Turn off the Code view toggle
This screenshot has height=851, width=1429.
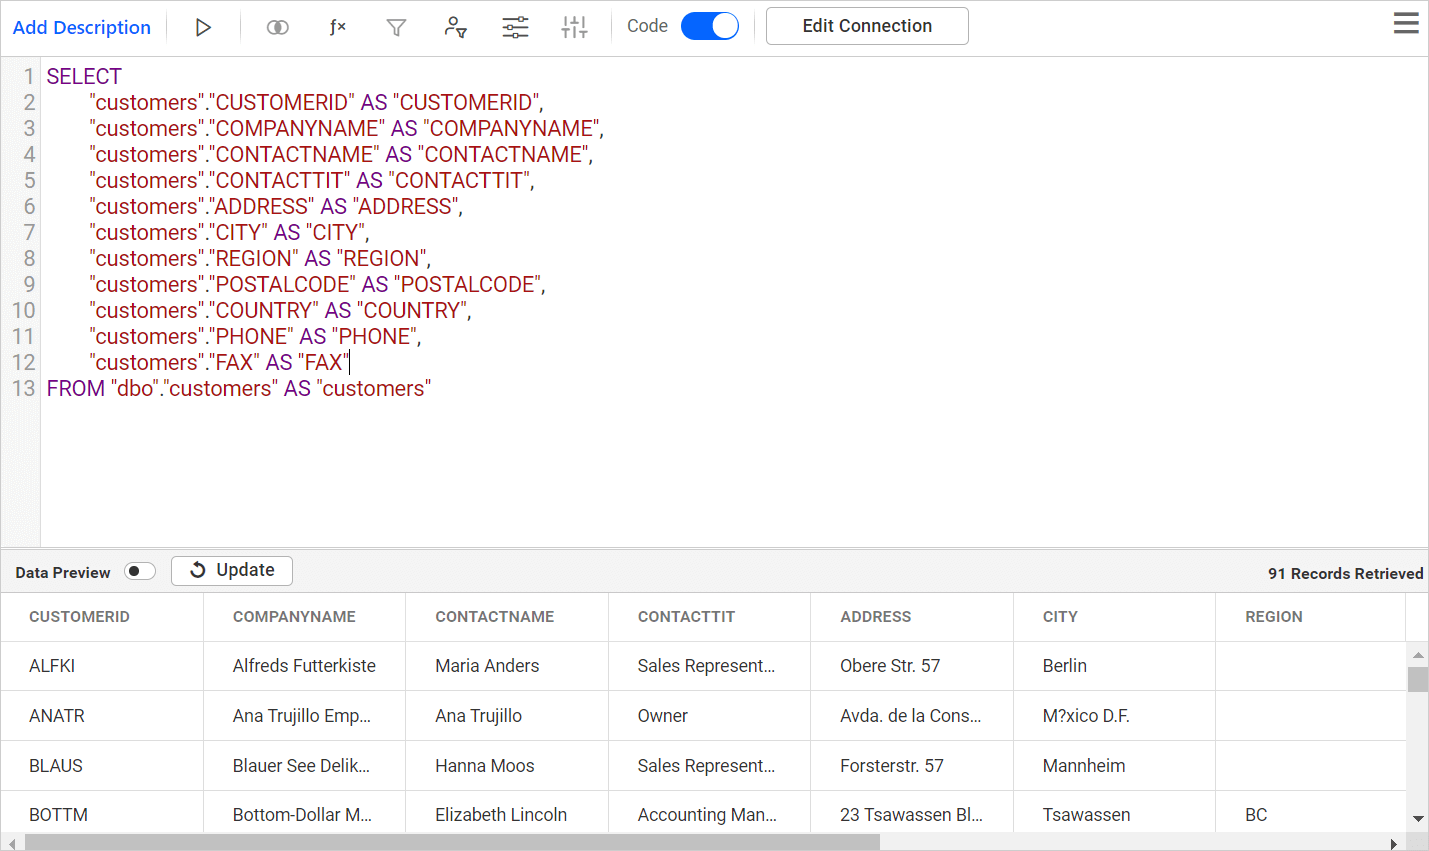tap(710, 26)
